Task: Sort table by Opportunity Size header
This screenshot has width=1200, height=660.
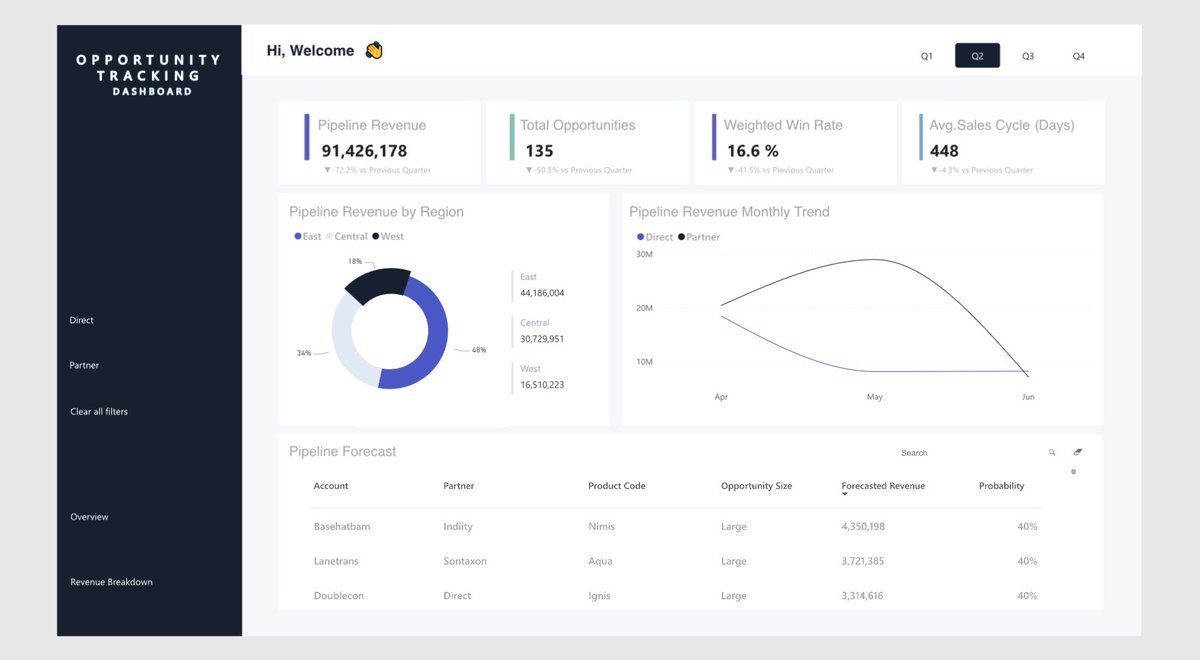Action: point(756,486)
